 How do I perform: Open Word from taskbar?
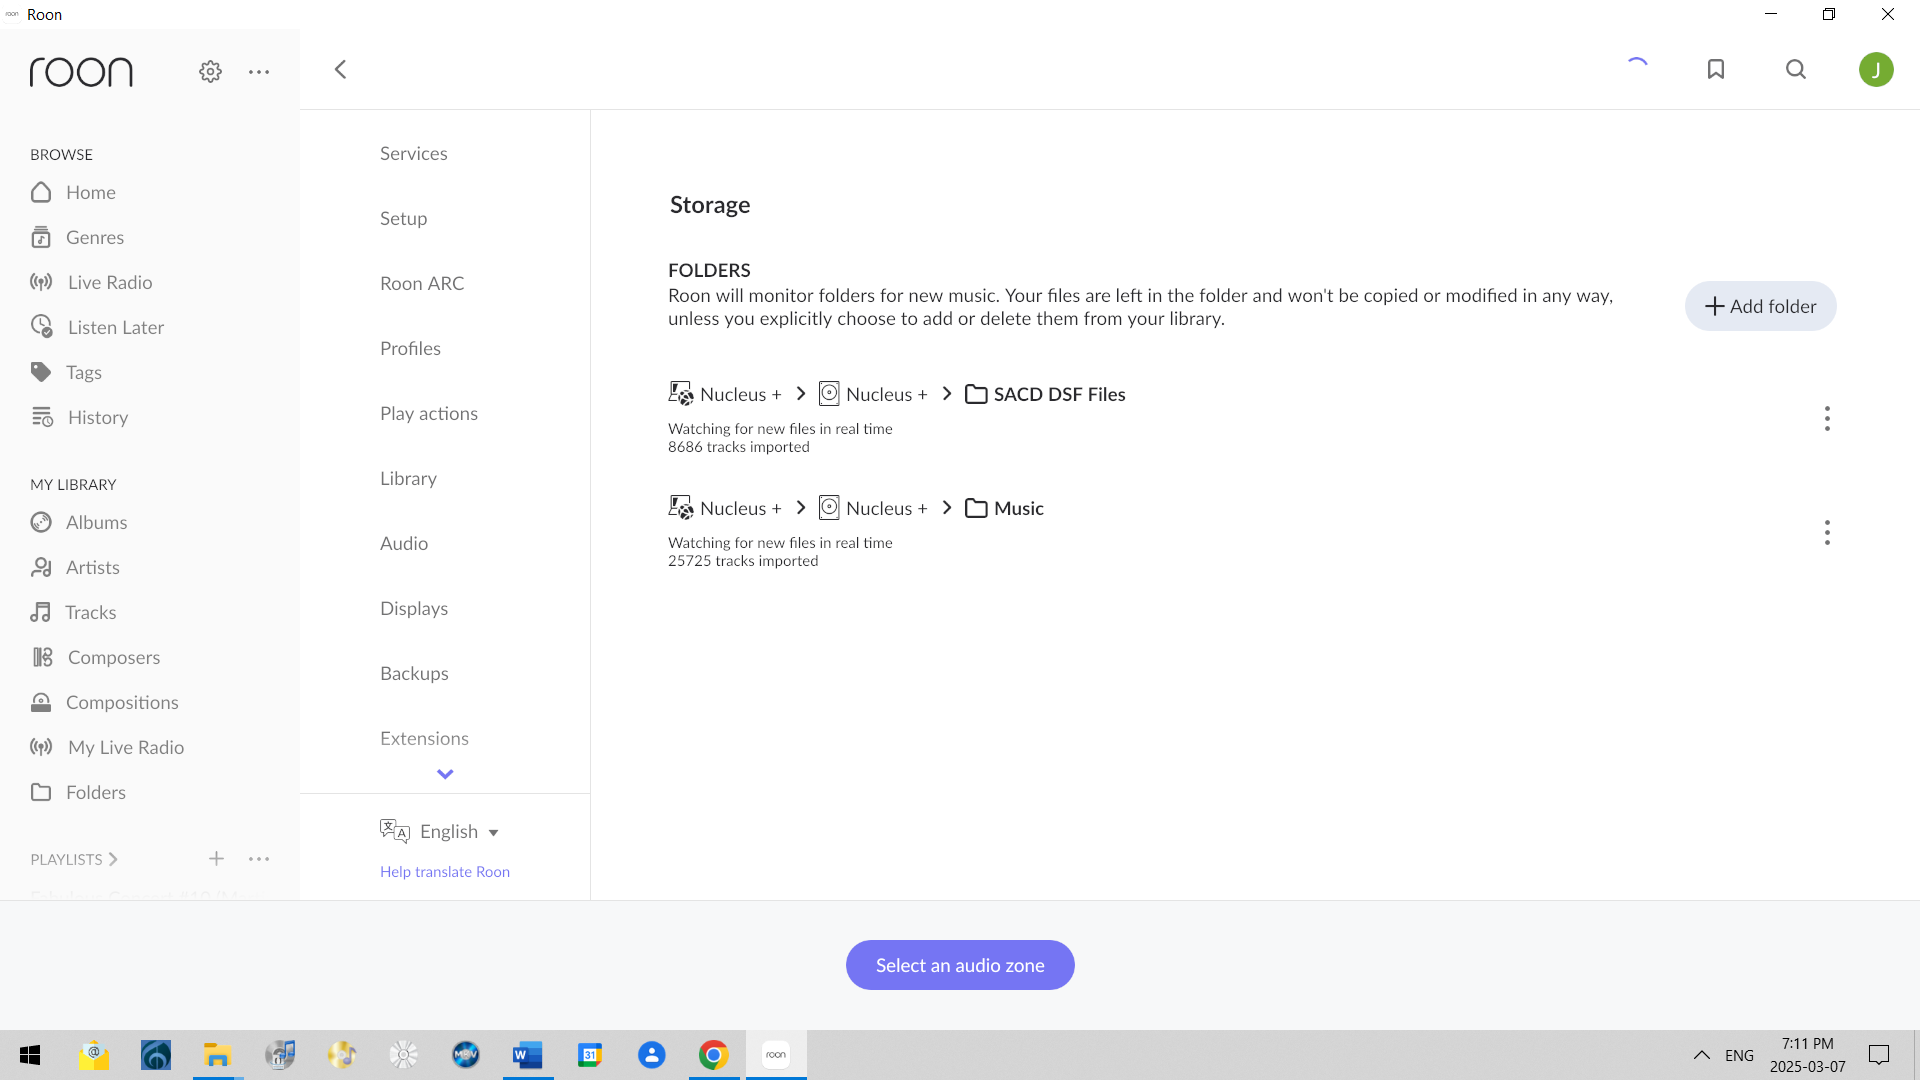527,1055
